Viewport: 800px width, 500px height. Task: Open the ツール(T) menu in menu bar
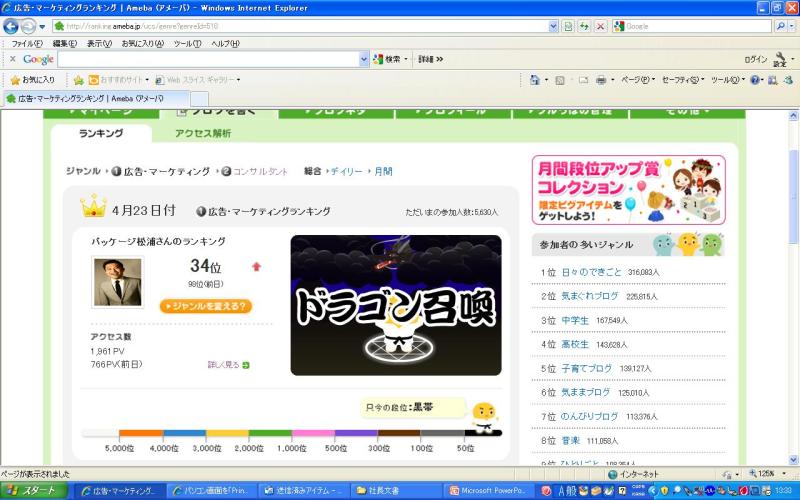point(187,43)
